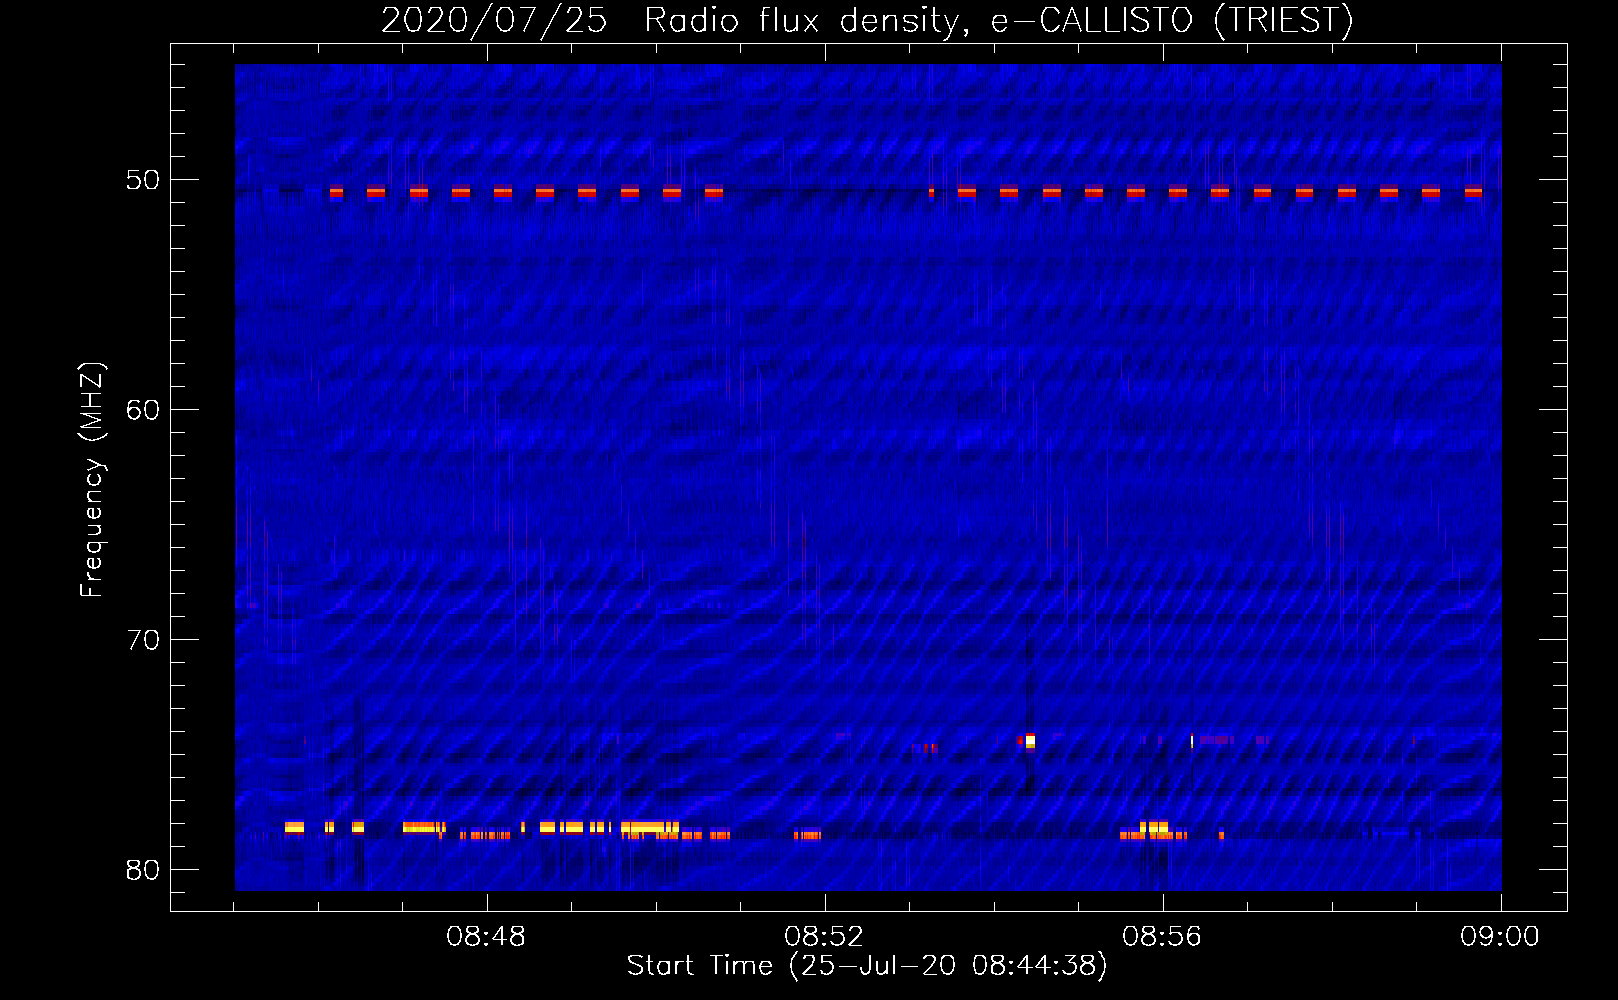Click the '08:48' time tick label
1618x1000 pixels.
coord(487,937)
